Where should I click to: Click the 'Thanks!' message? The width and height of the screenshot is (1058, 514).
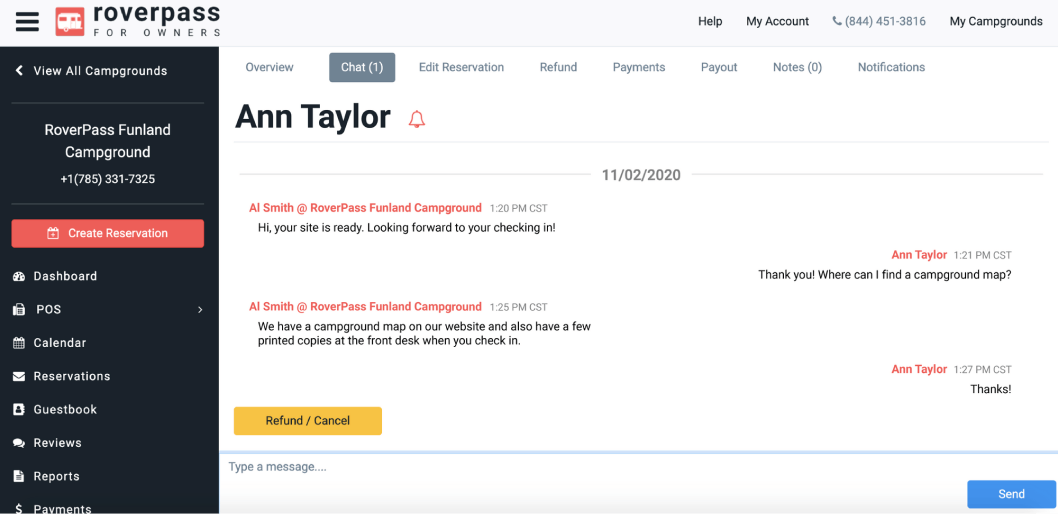(x=991, y=389)
